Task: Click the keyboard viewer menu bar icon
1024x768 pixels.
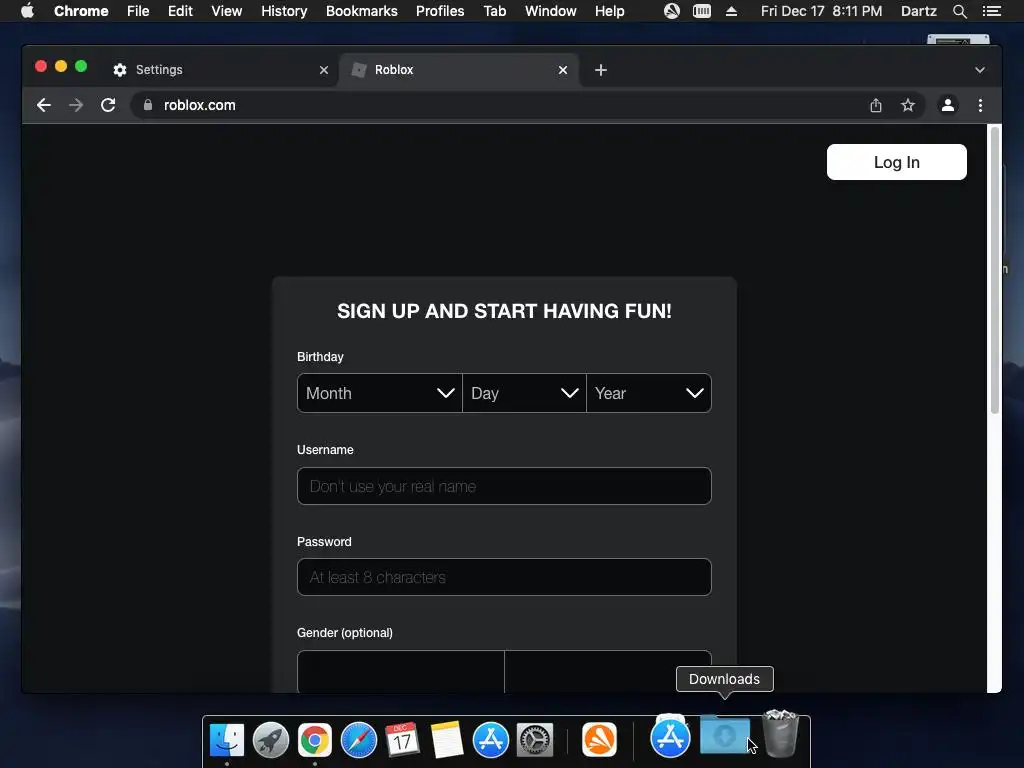Action: point(702,11)
